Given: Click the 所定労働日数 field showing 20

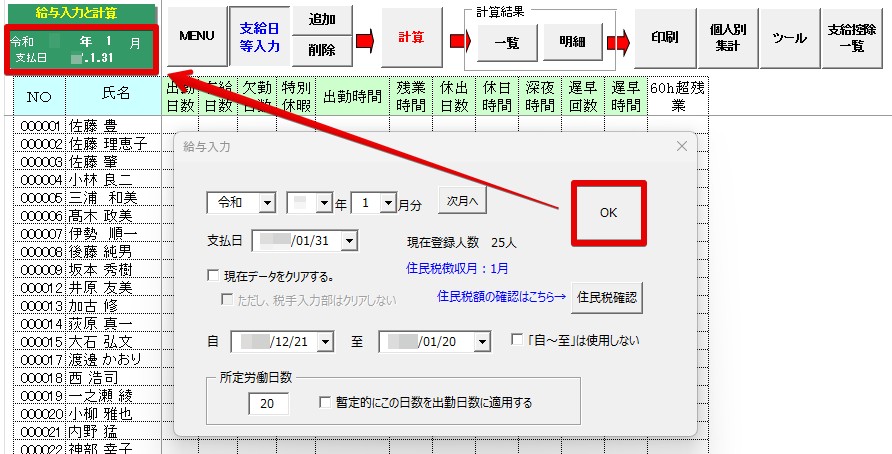Looking at the screenshot, I should (x=267, y=403).
